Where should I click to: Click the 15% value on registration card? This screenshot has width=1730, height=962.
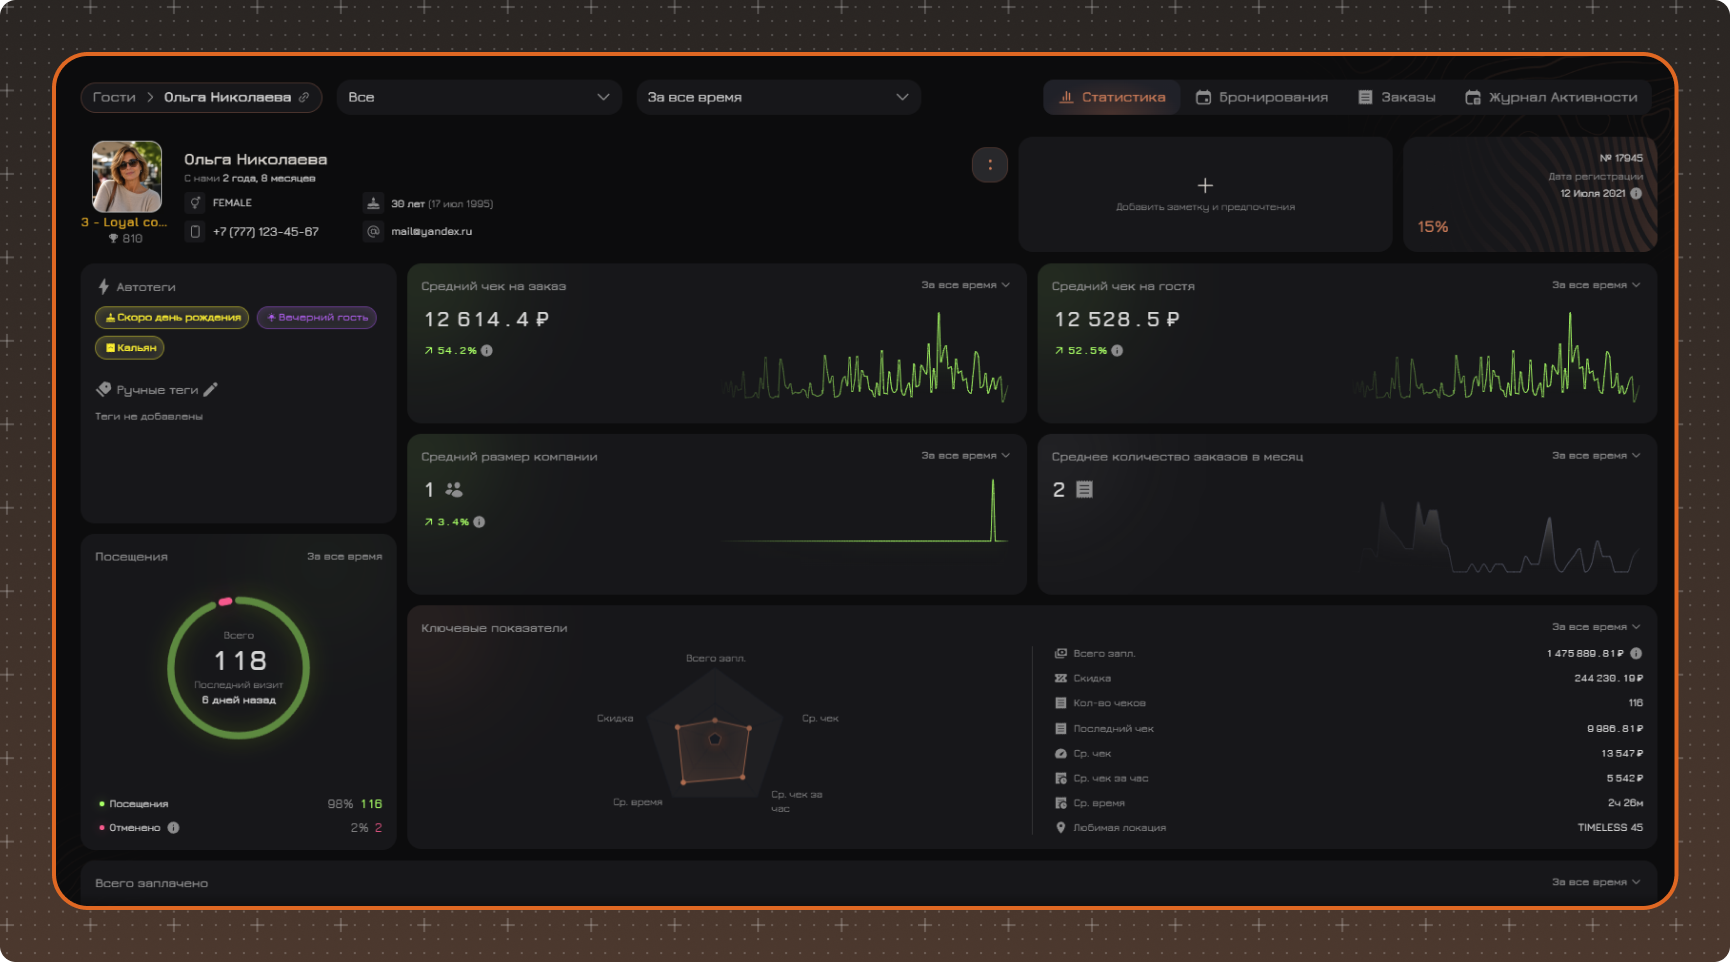(1432, 227)
